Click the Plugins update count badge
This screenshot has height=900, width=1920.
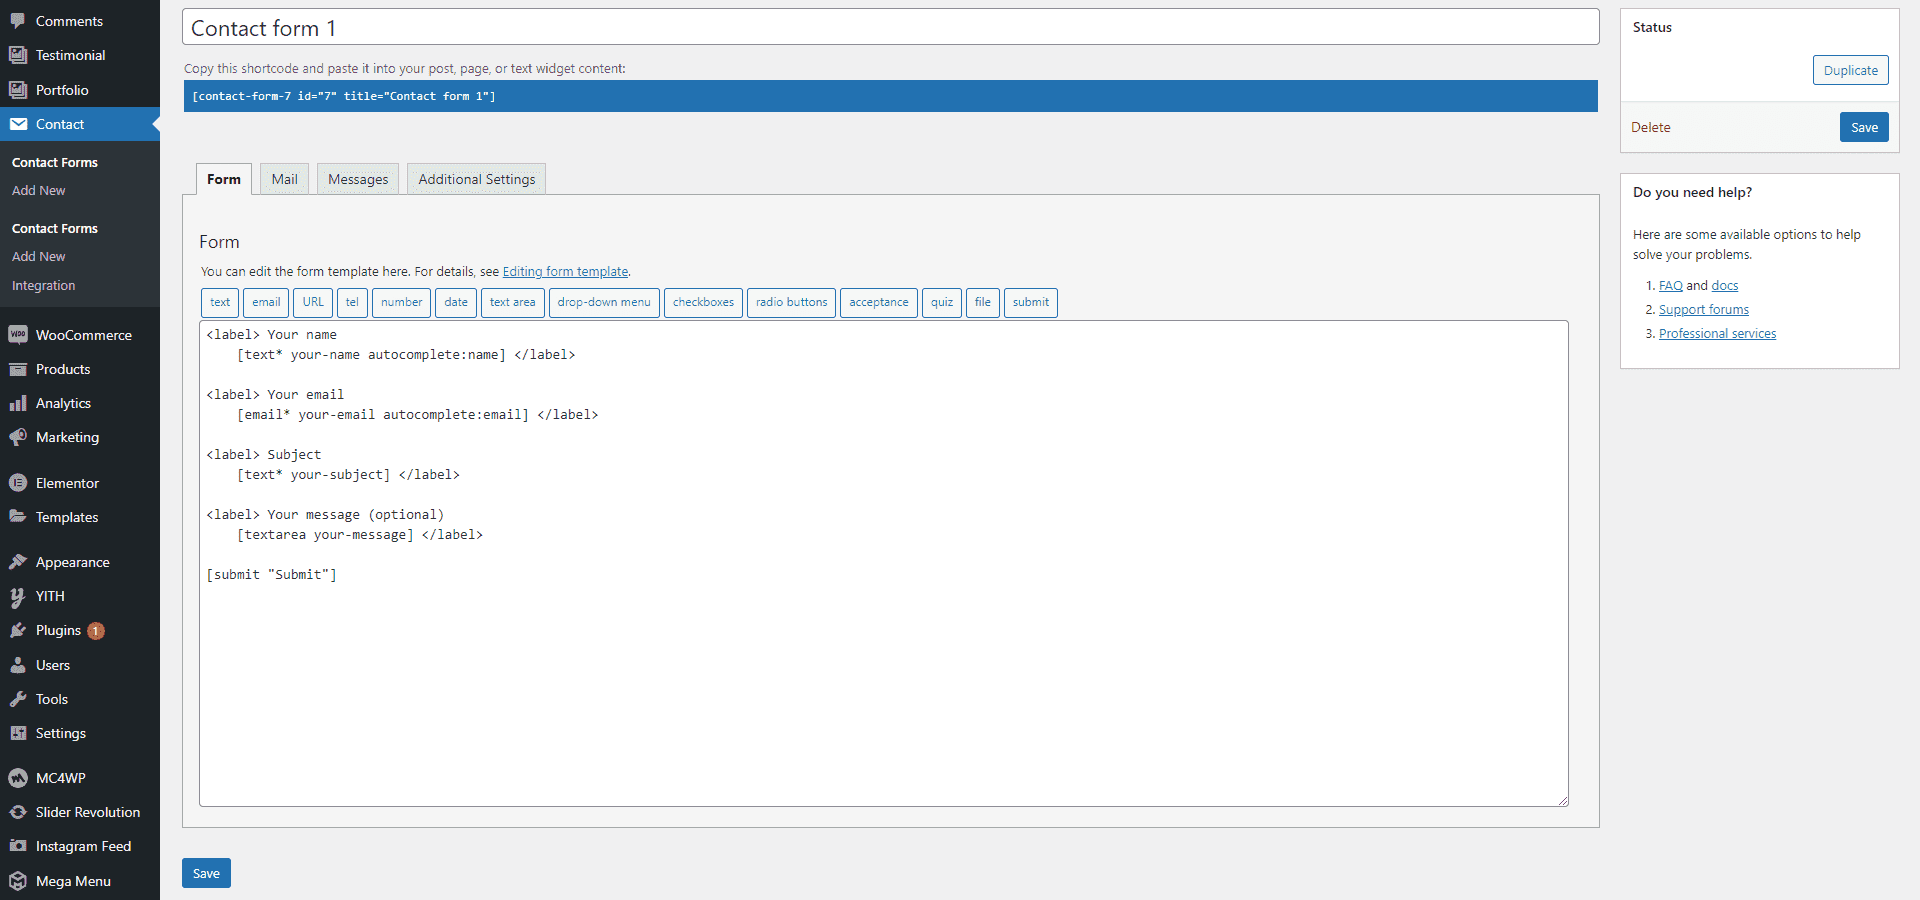point(96,631)
